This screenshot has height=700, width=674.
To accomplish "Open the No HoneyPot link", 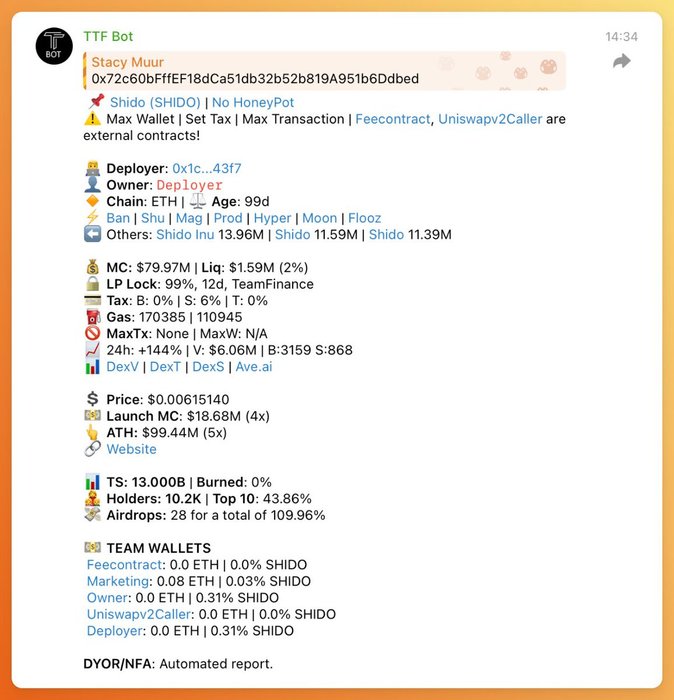I will click(x=253, y=102).
